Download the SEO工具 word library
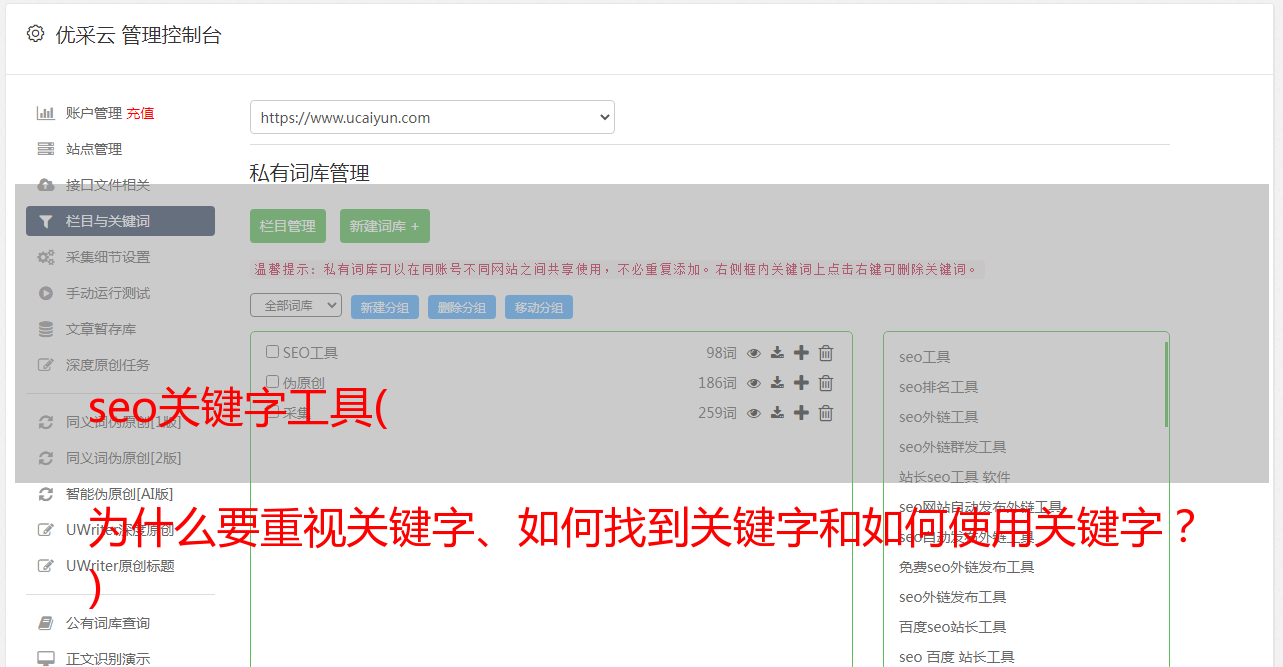The width and height of the screenshot is (1283, 667). pyautogui.click(x=777, y=353)
